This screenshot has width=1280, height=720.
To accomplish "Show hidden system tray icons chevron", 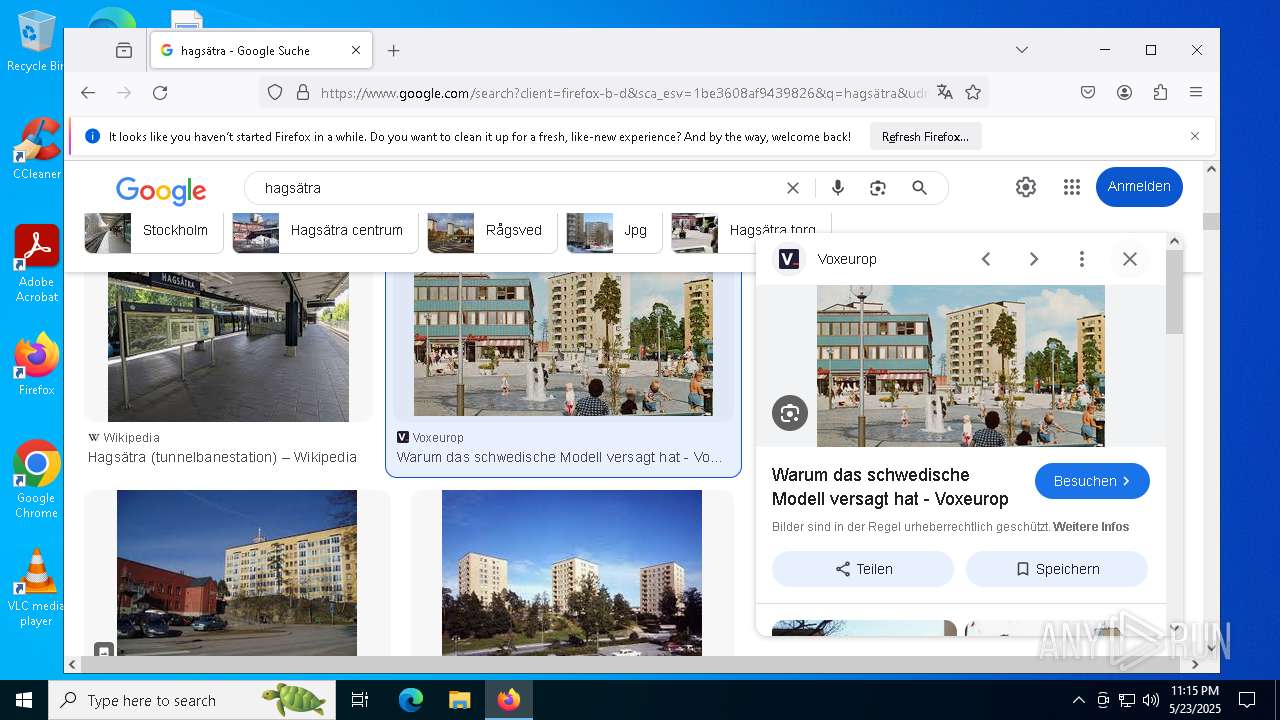I will 1078,700.
